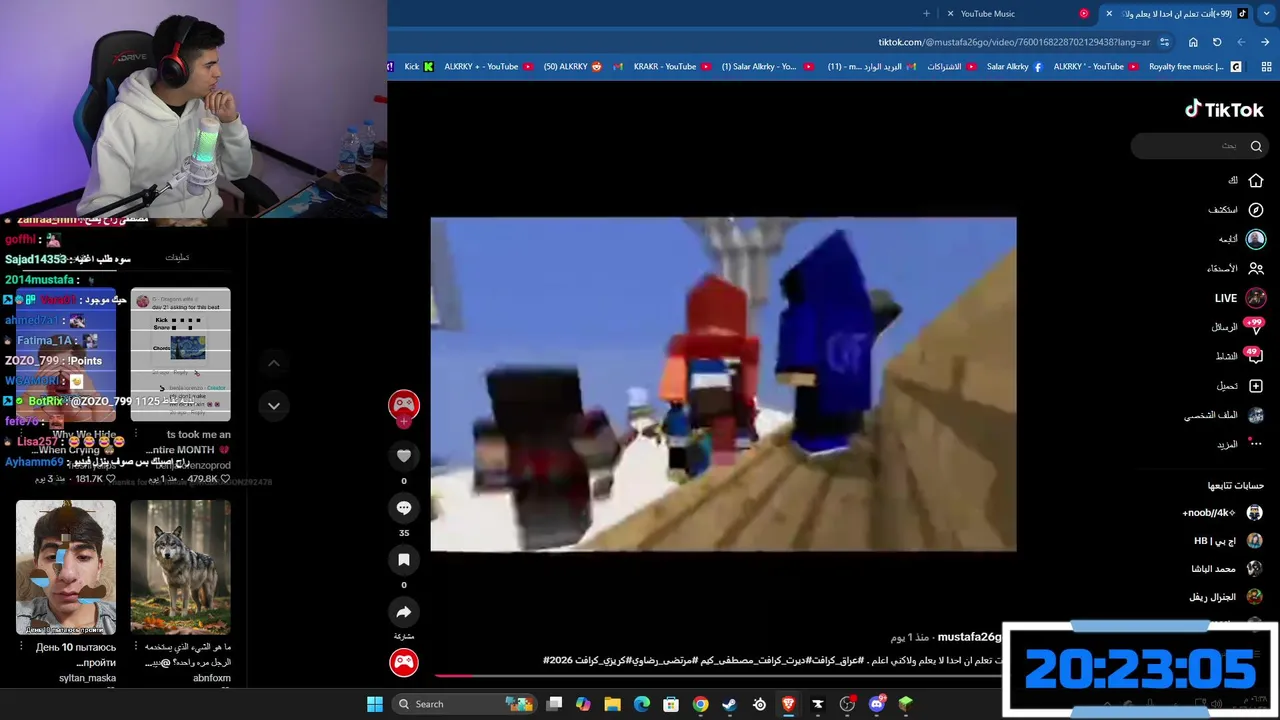This screenshot has width=1280, height=720.
Task: Open the wolf video thumbnail by abnfoxm
Action: (x=180, y=568)
